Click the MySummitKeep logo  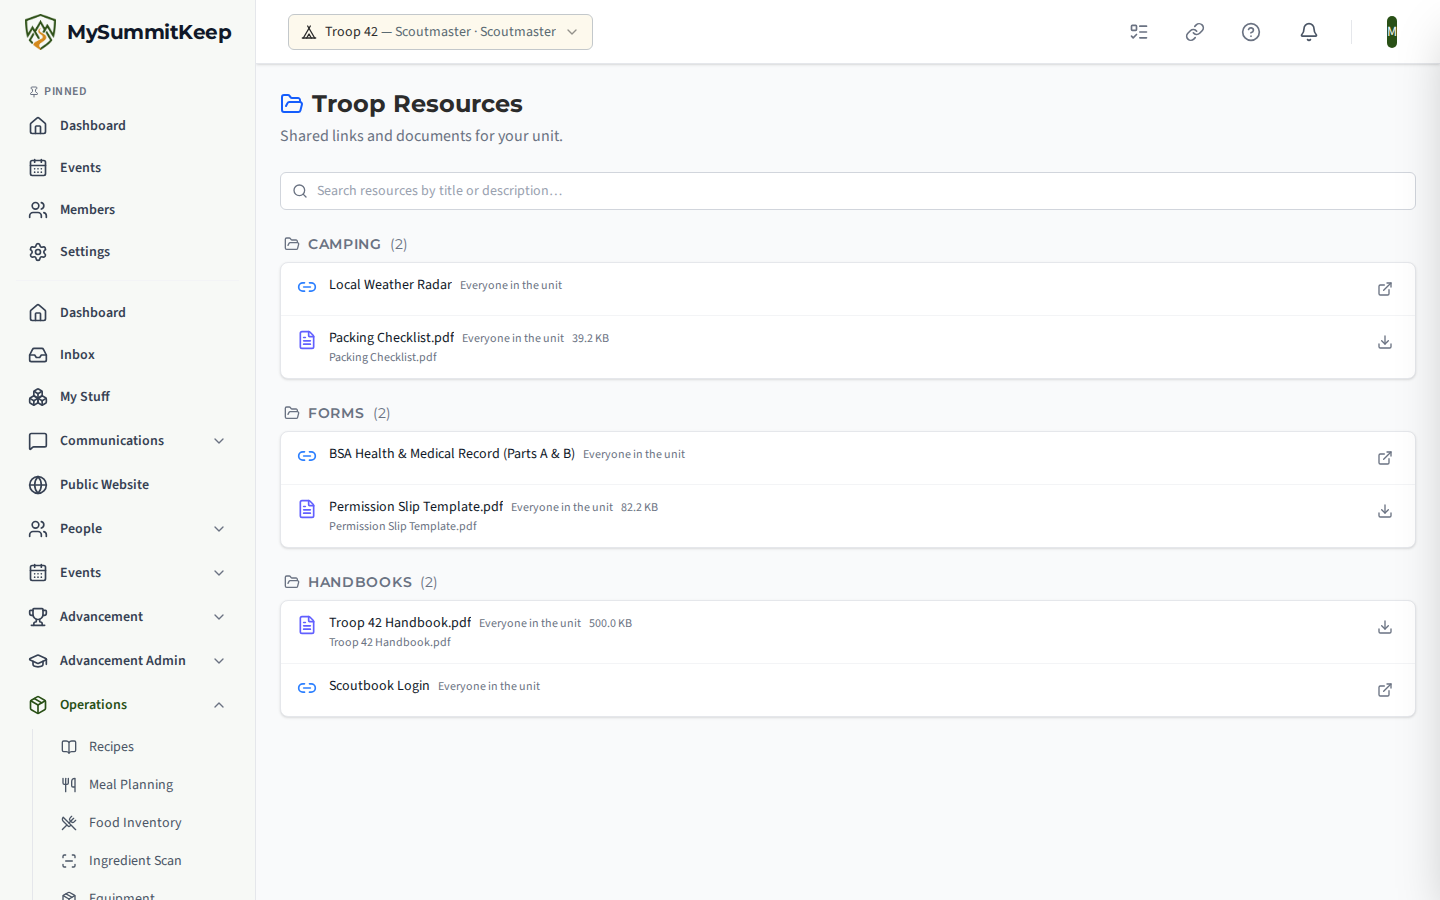(x=128, y=32)
